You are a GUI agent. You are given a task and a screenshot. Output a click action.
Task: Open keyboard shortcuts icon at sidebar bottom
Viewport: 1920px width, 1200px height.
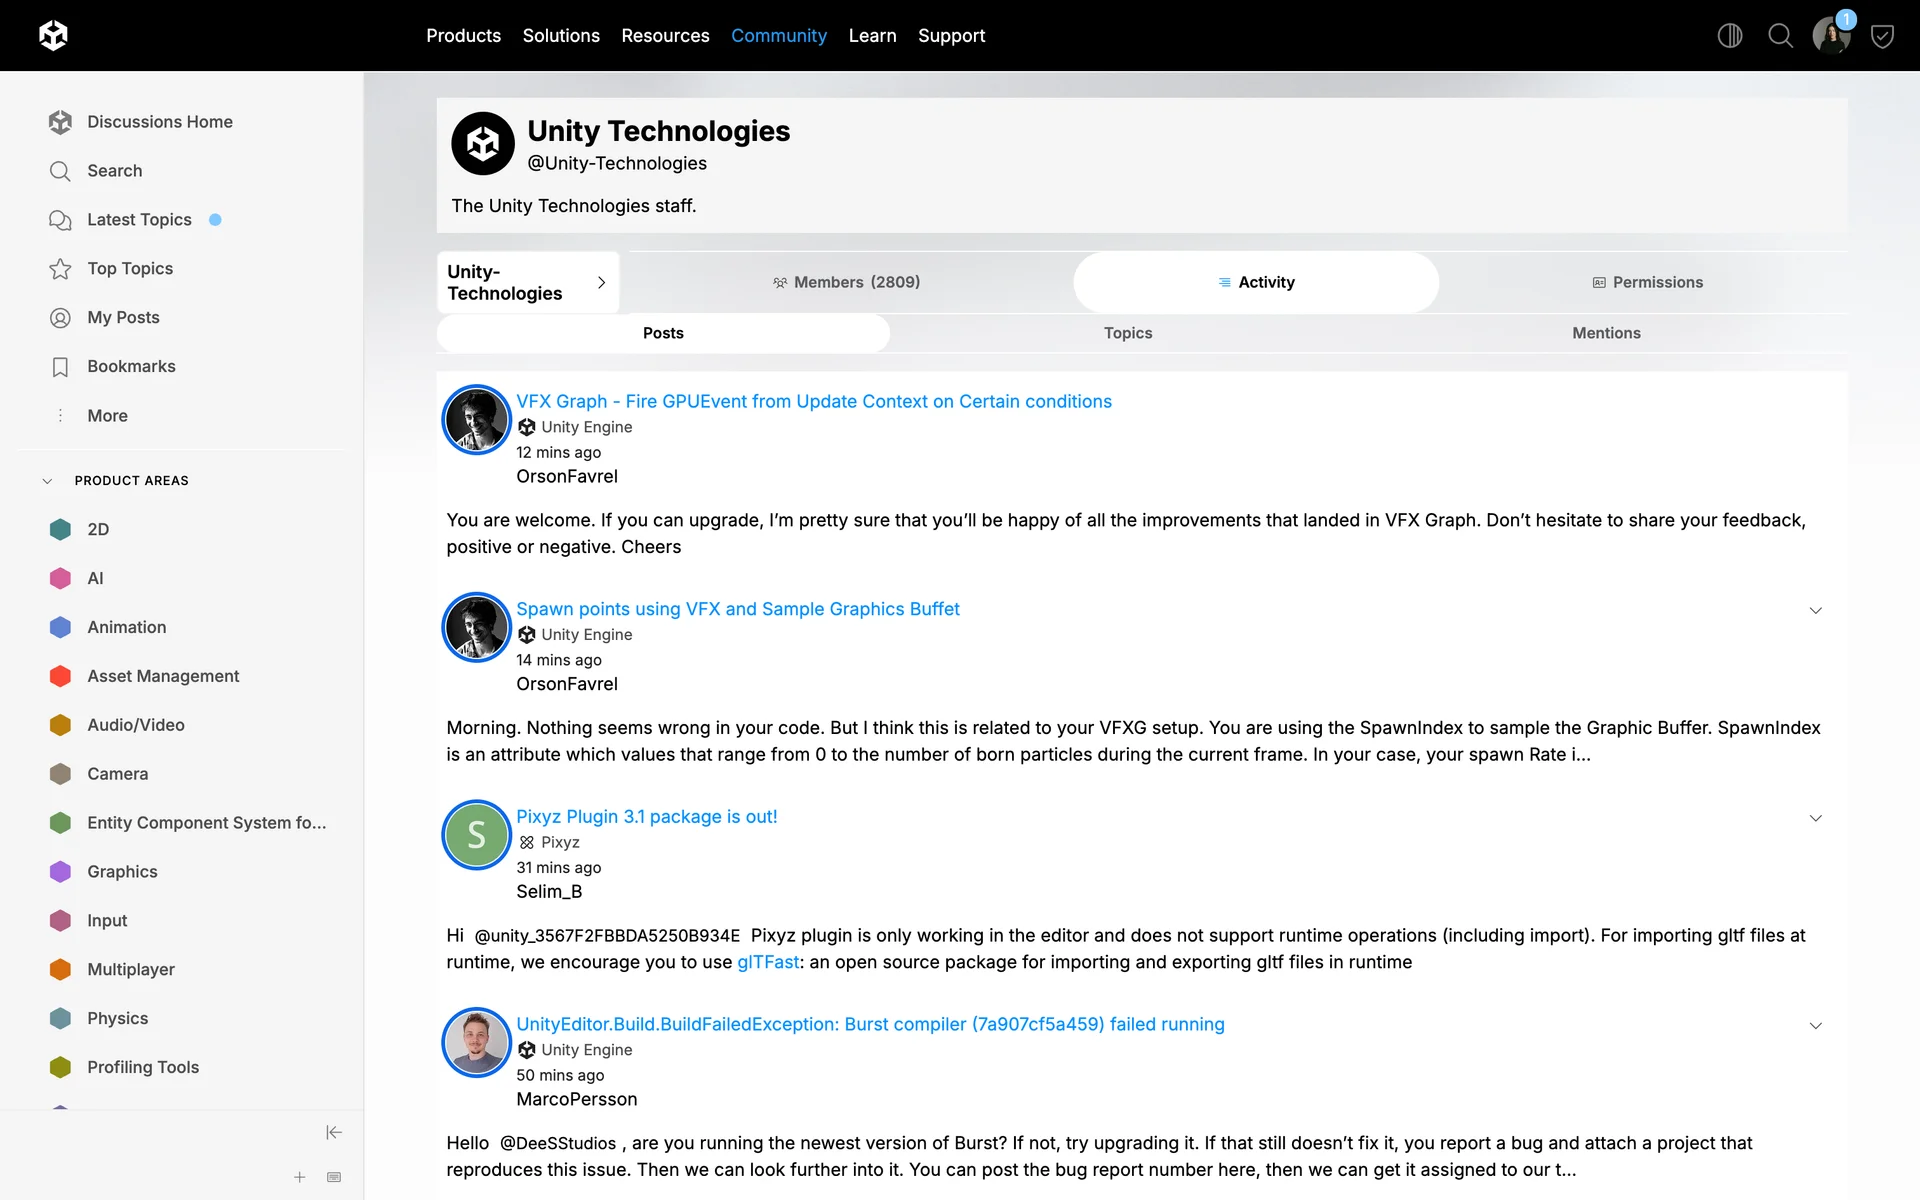tap(334, 1177)
